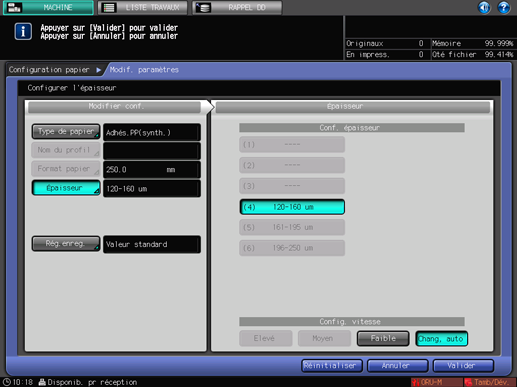Screen dimensions: 517x387
Task: Select the Modif. paramètres breadcrumb
Action: click(x=144, y=70)
